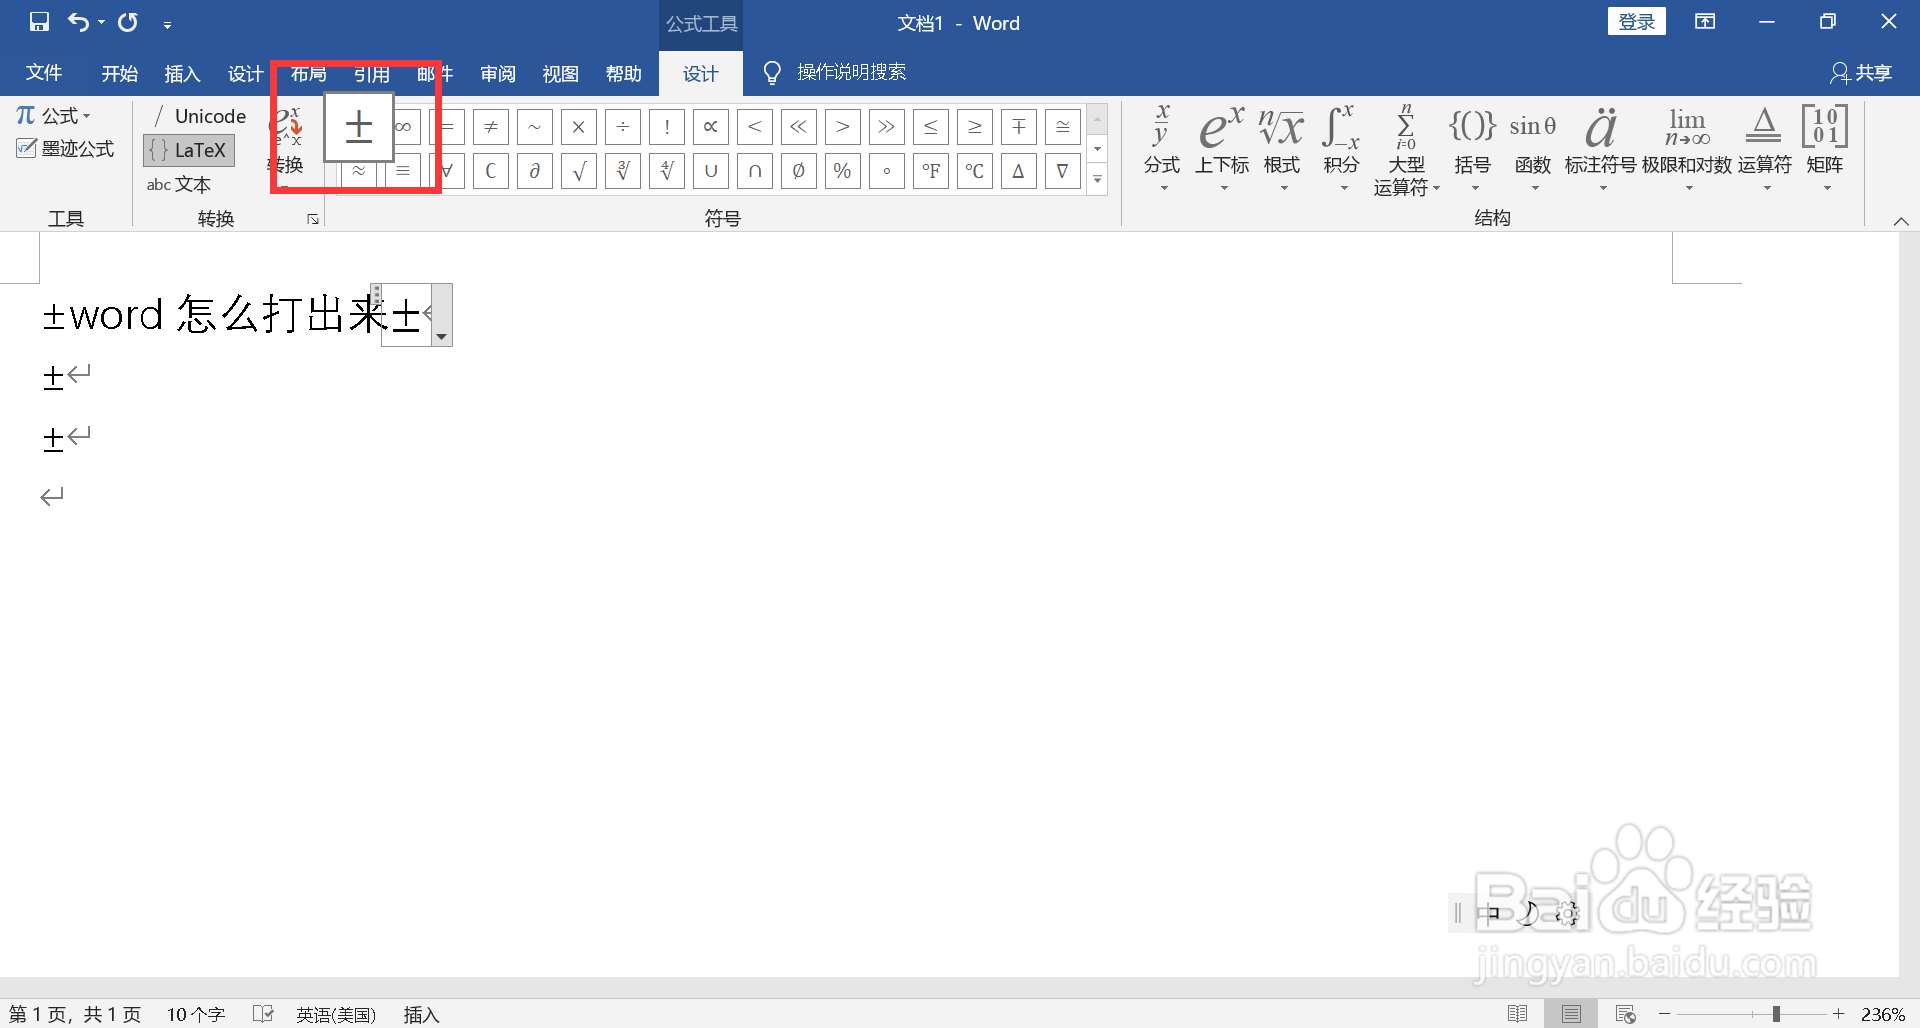Image resolution: width=1920 pixels, height=1028 pixels.
Task: Toggle abc normal text mode
Action: [x=179, y=184]
